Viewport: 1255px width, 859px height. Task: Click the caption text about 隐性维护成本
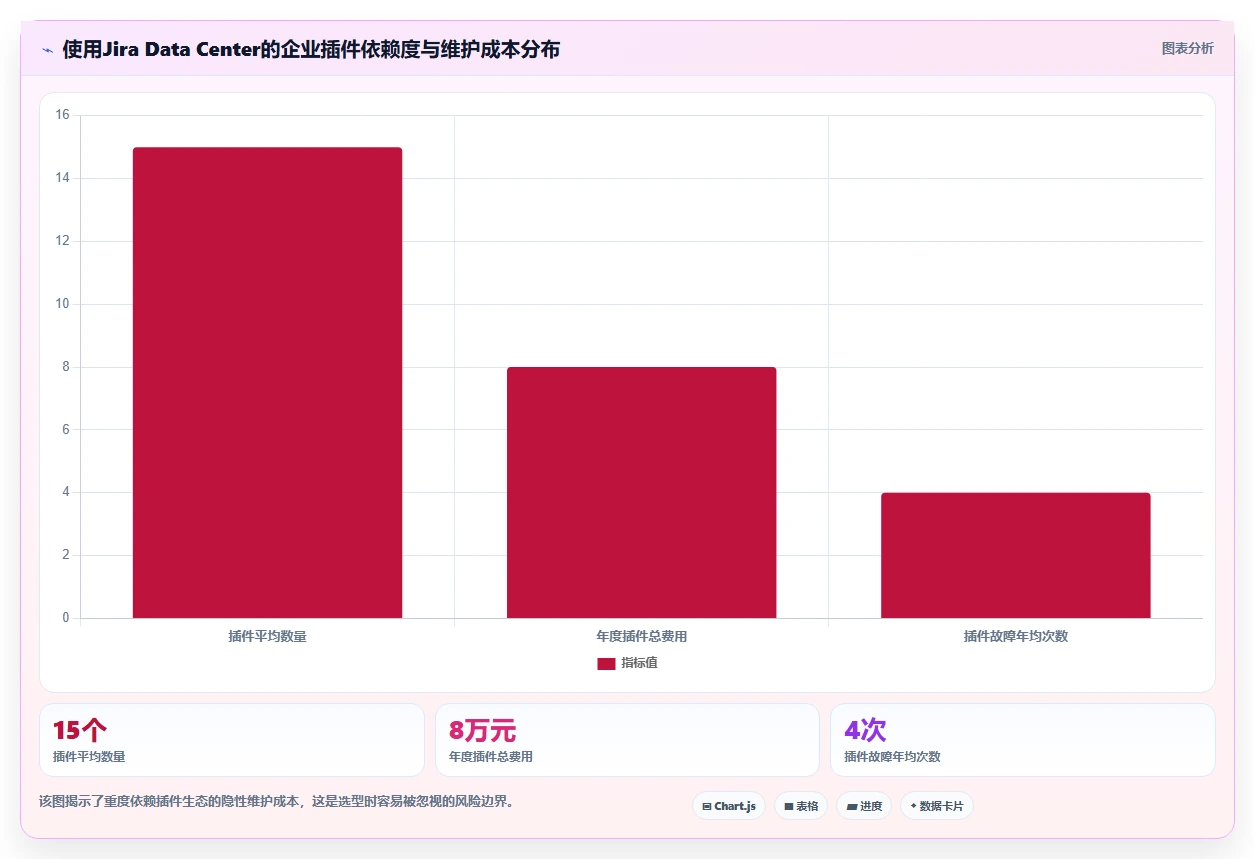click(276, 802)
